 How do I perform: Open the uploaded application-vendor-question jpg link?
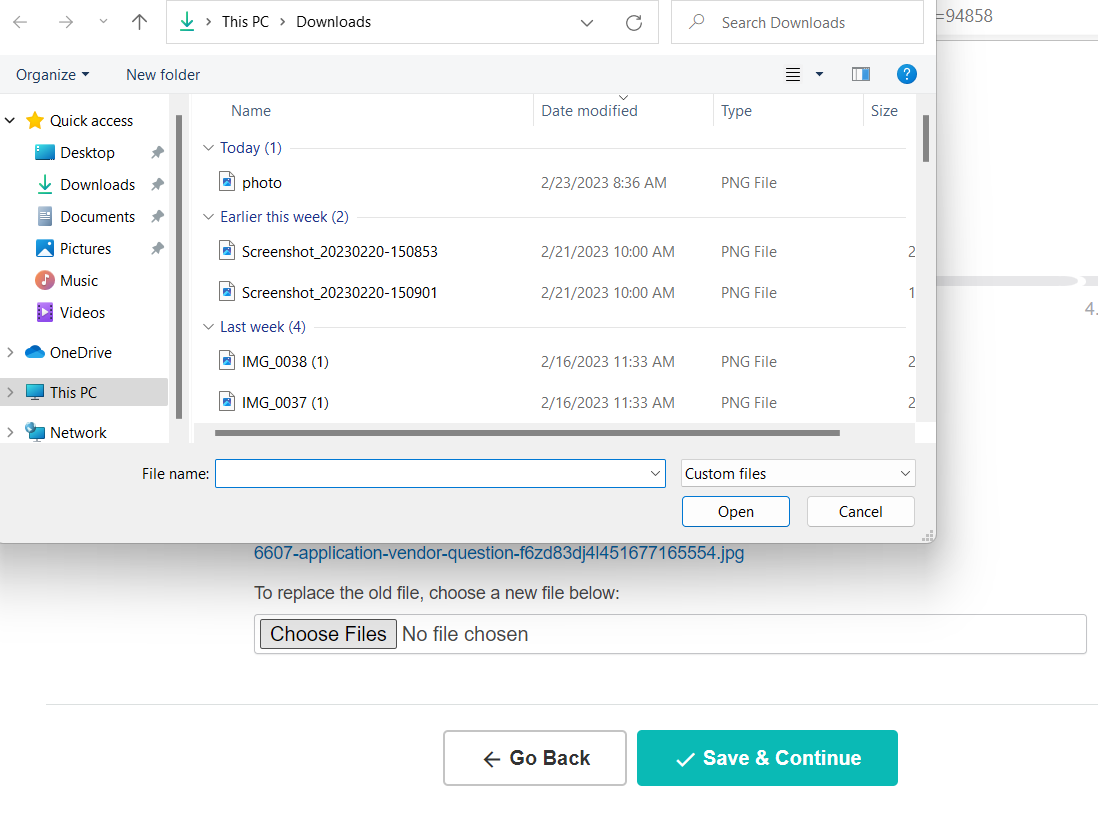pos(499,553)
